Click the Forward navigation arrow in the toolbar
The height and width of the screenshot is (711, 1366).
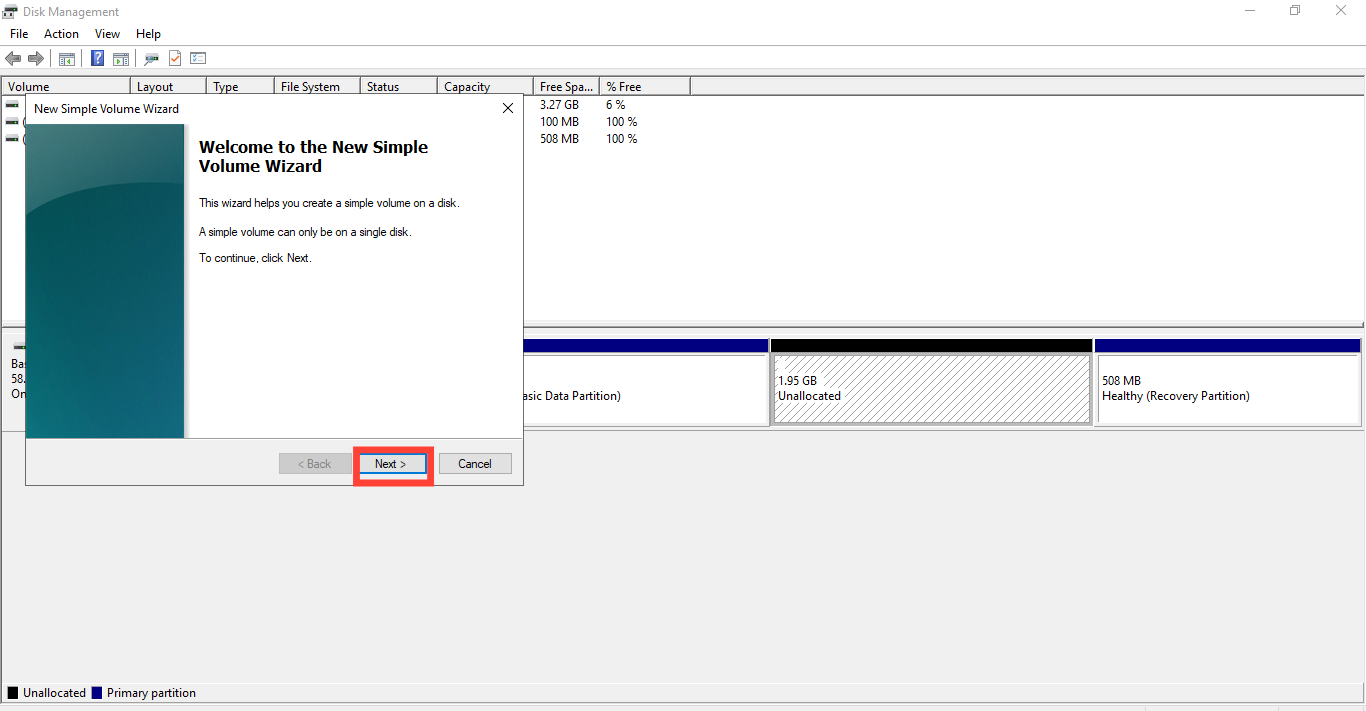point(37,57)
